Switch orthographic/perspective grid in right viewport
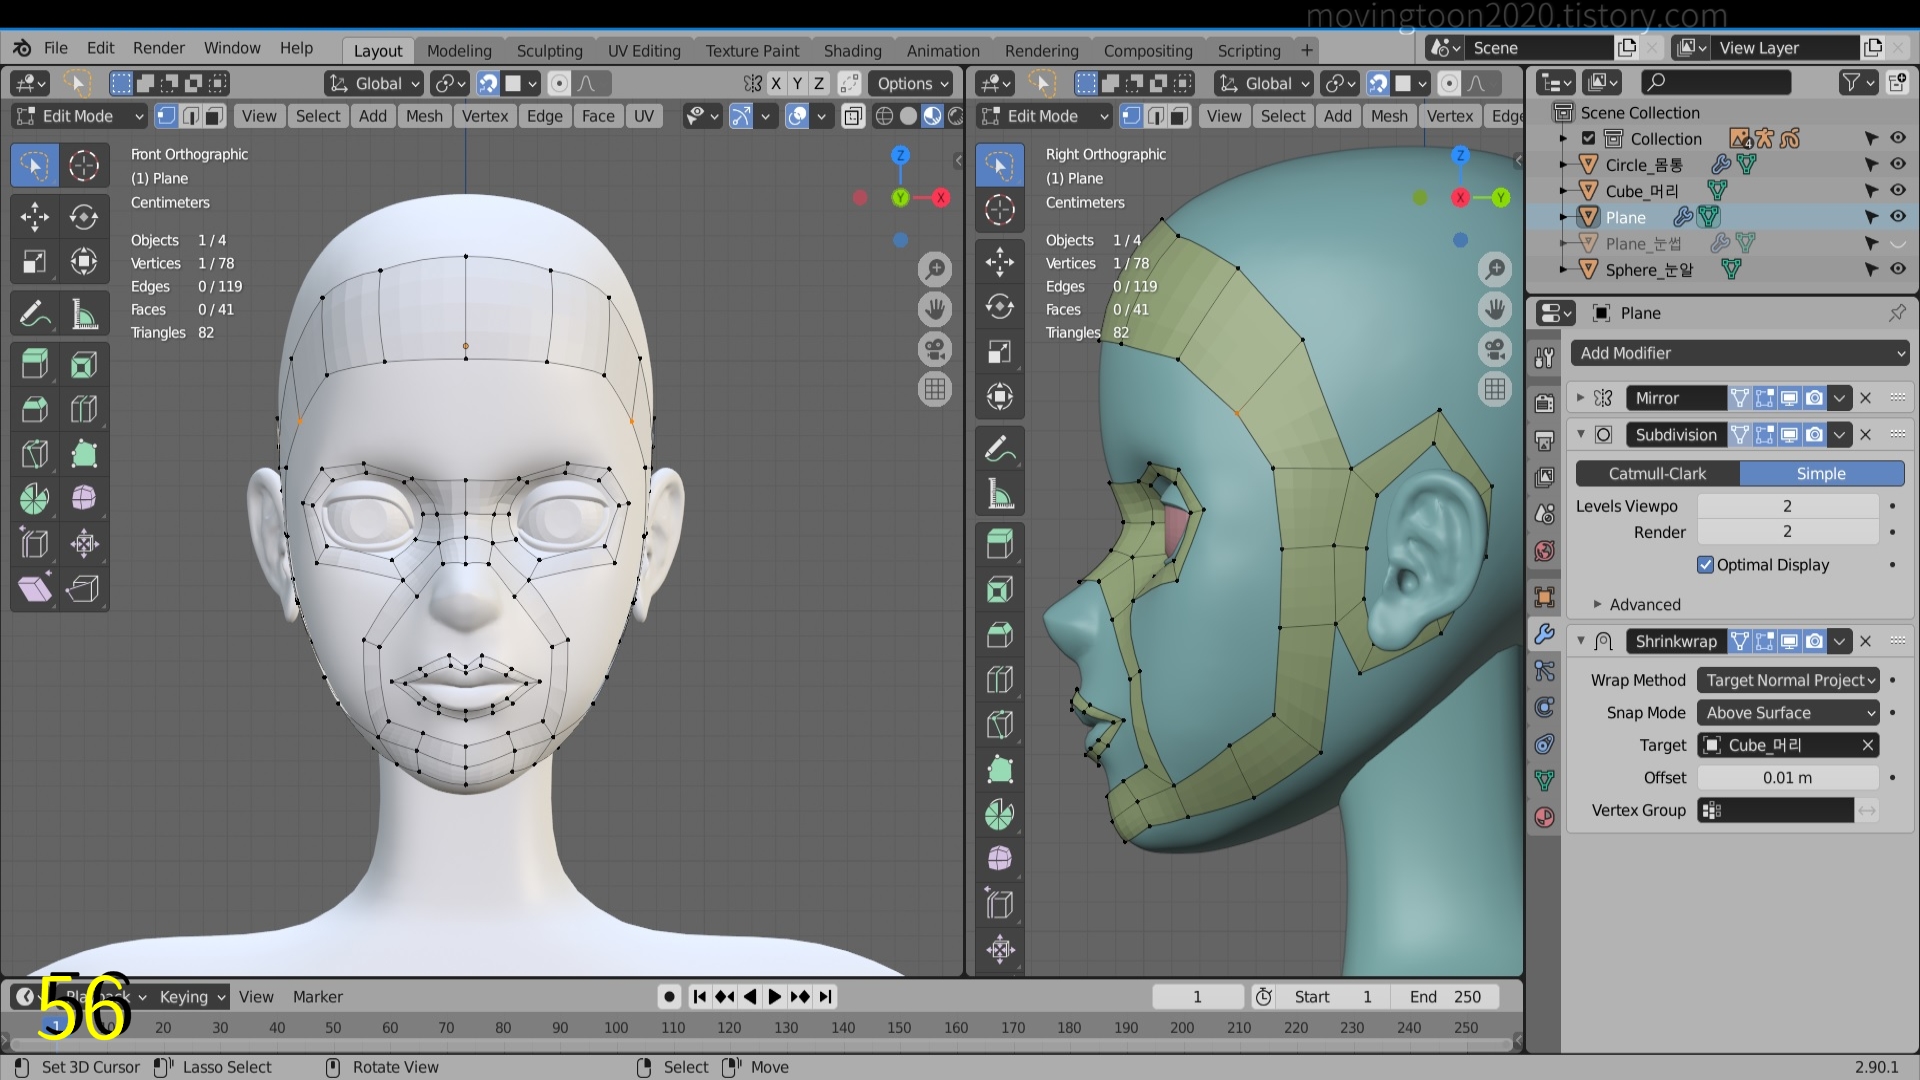Image resolution: width=1920 pixels, height=1080 pixels. click(x=1495, y=389)
